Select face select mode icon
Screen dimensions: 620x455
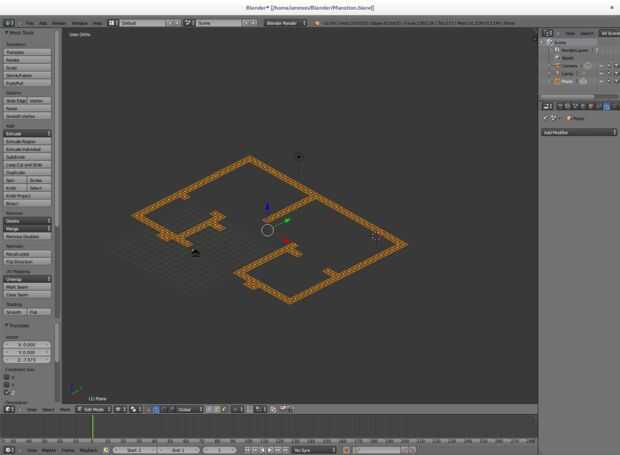(x=224, y=409)
